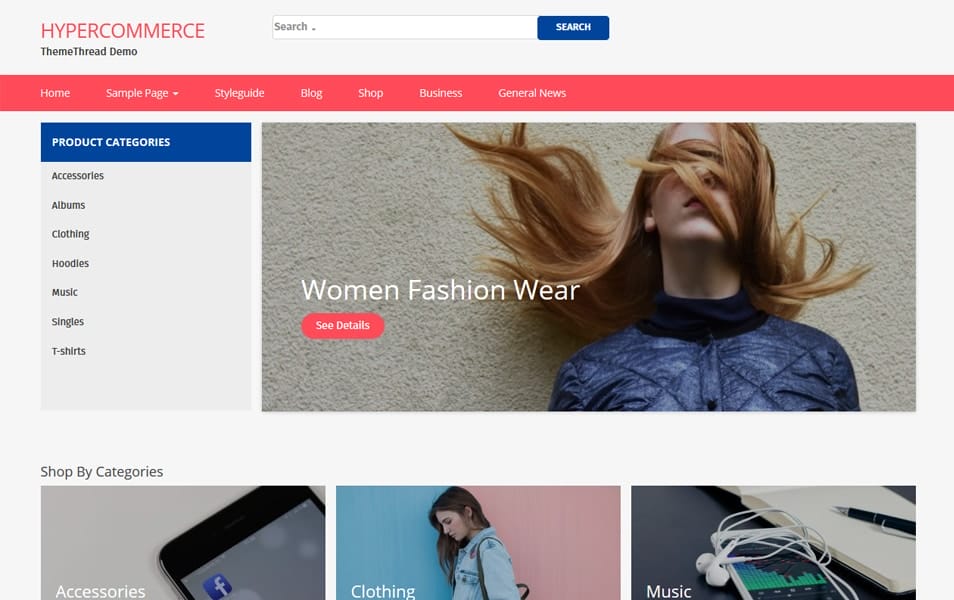Select Business in the top navigation
Viewport: 954px width, 600px height.
click(x=440, y=92)
